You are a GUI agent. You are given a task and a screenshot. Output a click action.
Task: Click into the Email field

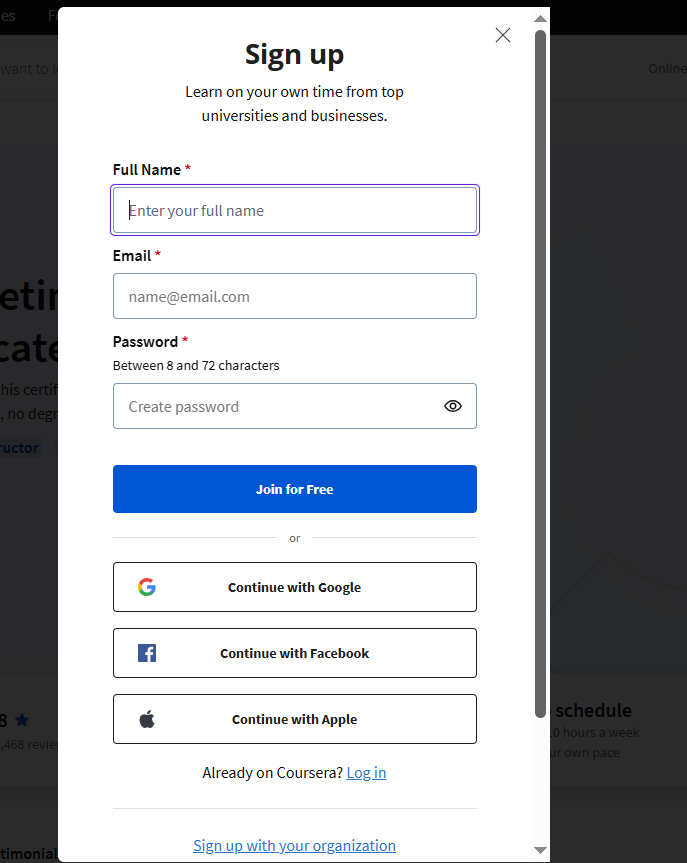(295, 297)
